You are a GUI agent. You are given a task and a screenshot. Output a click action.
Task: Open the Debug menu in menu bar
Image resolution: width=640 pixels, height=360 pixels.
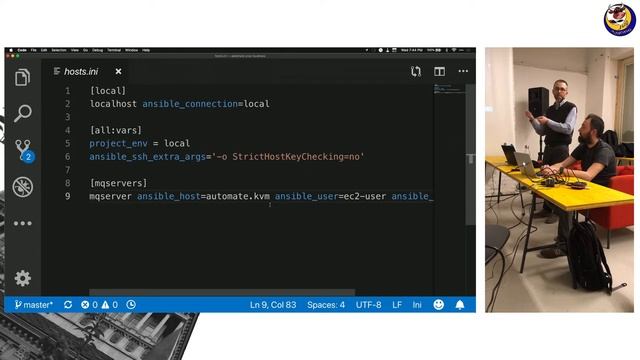[x=97, y=50]
